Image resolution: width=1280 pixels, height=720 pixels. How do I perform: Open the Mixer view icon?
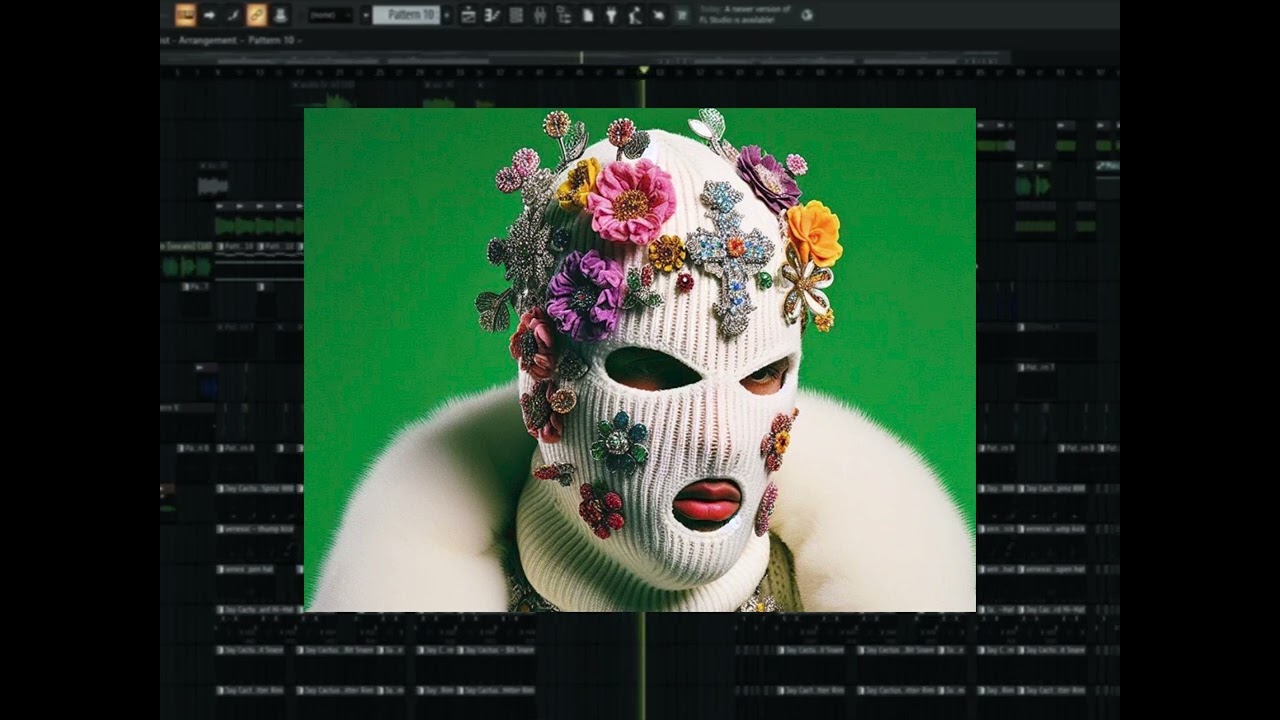point(540,15)
